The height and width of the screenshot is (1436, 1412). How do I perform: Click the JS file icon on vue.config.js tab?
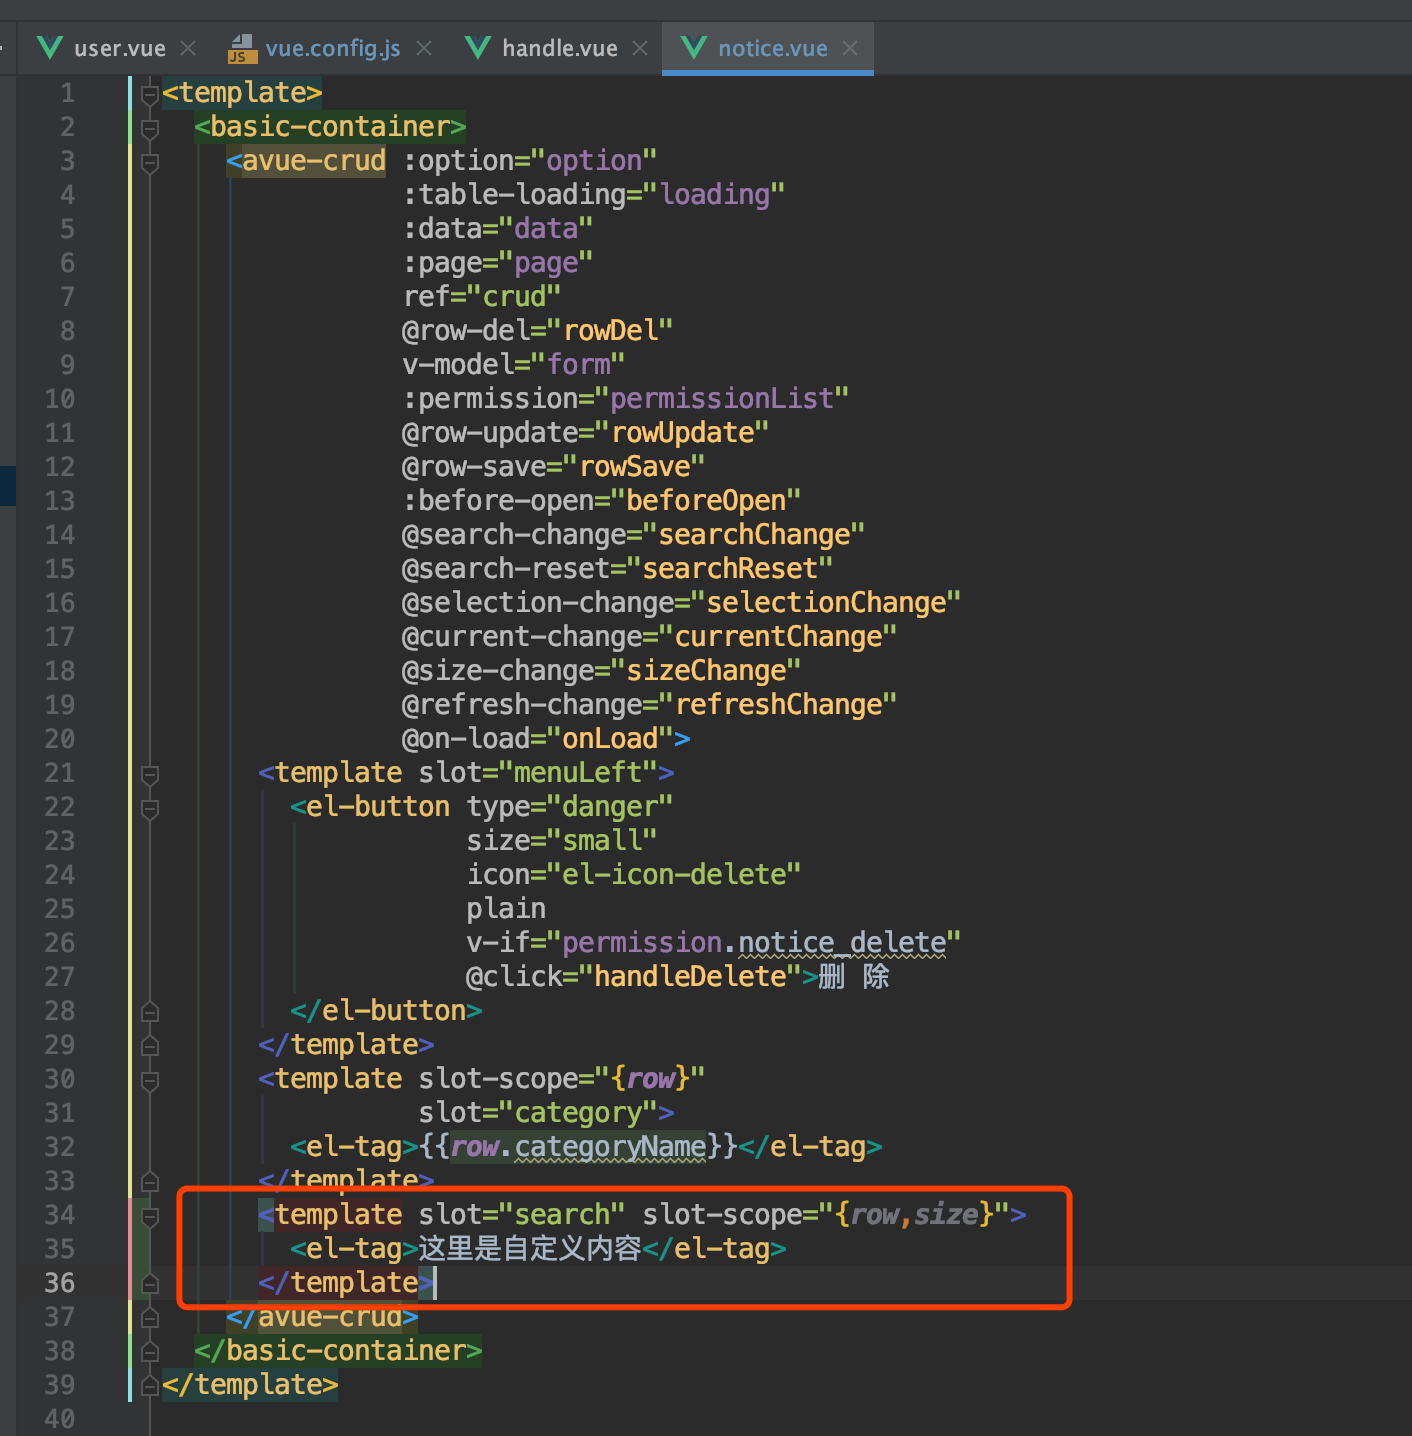click(242, 48)
